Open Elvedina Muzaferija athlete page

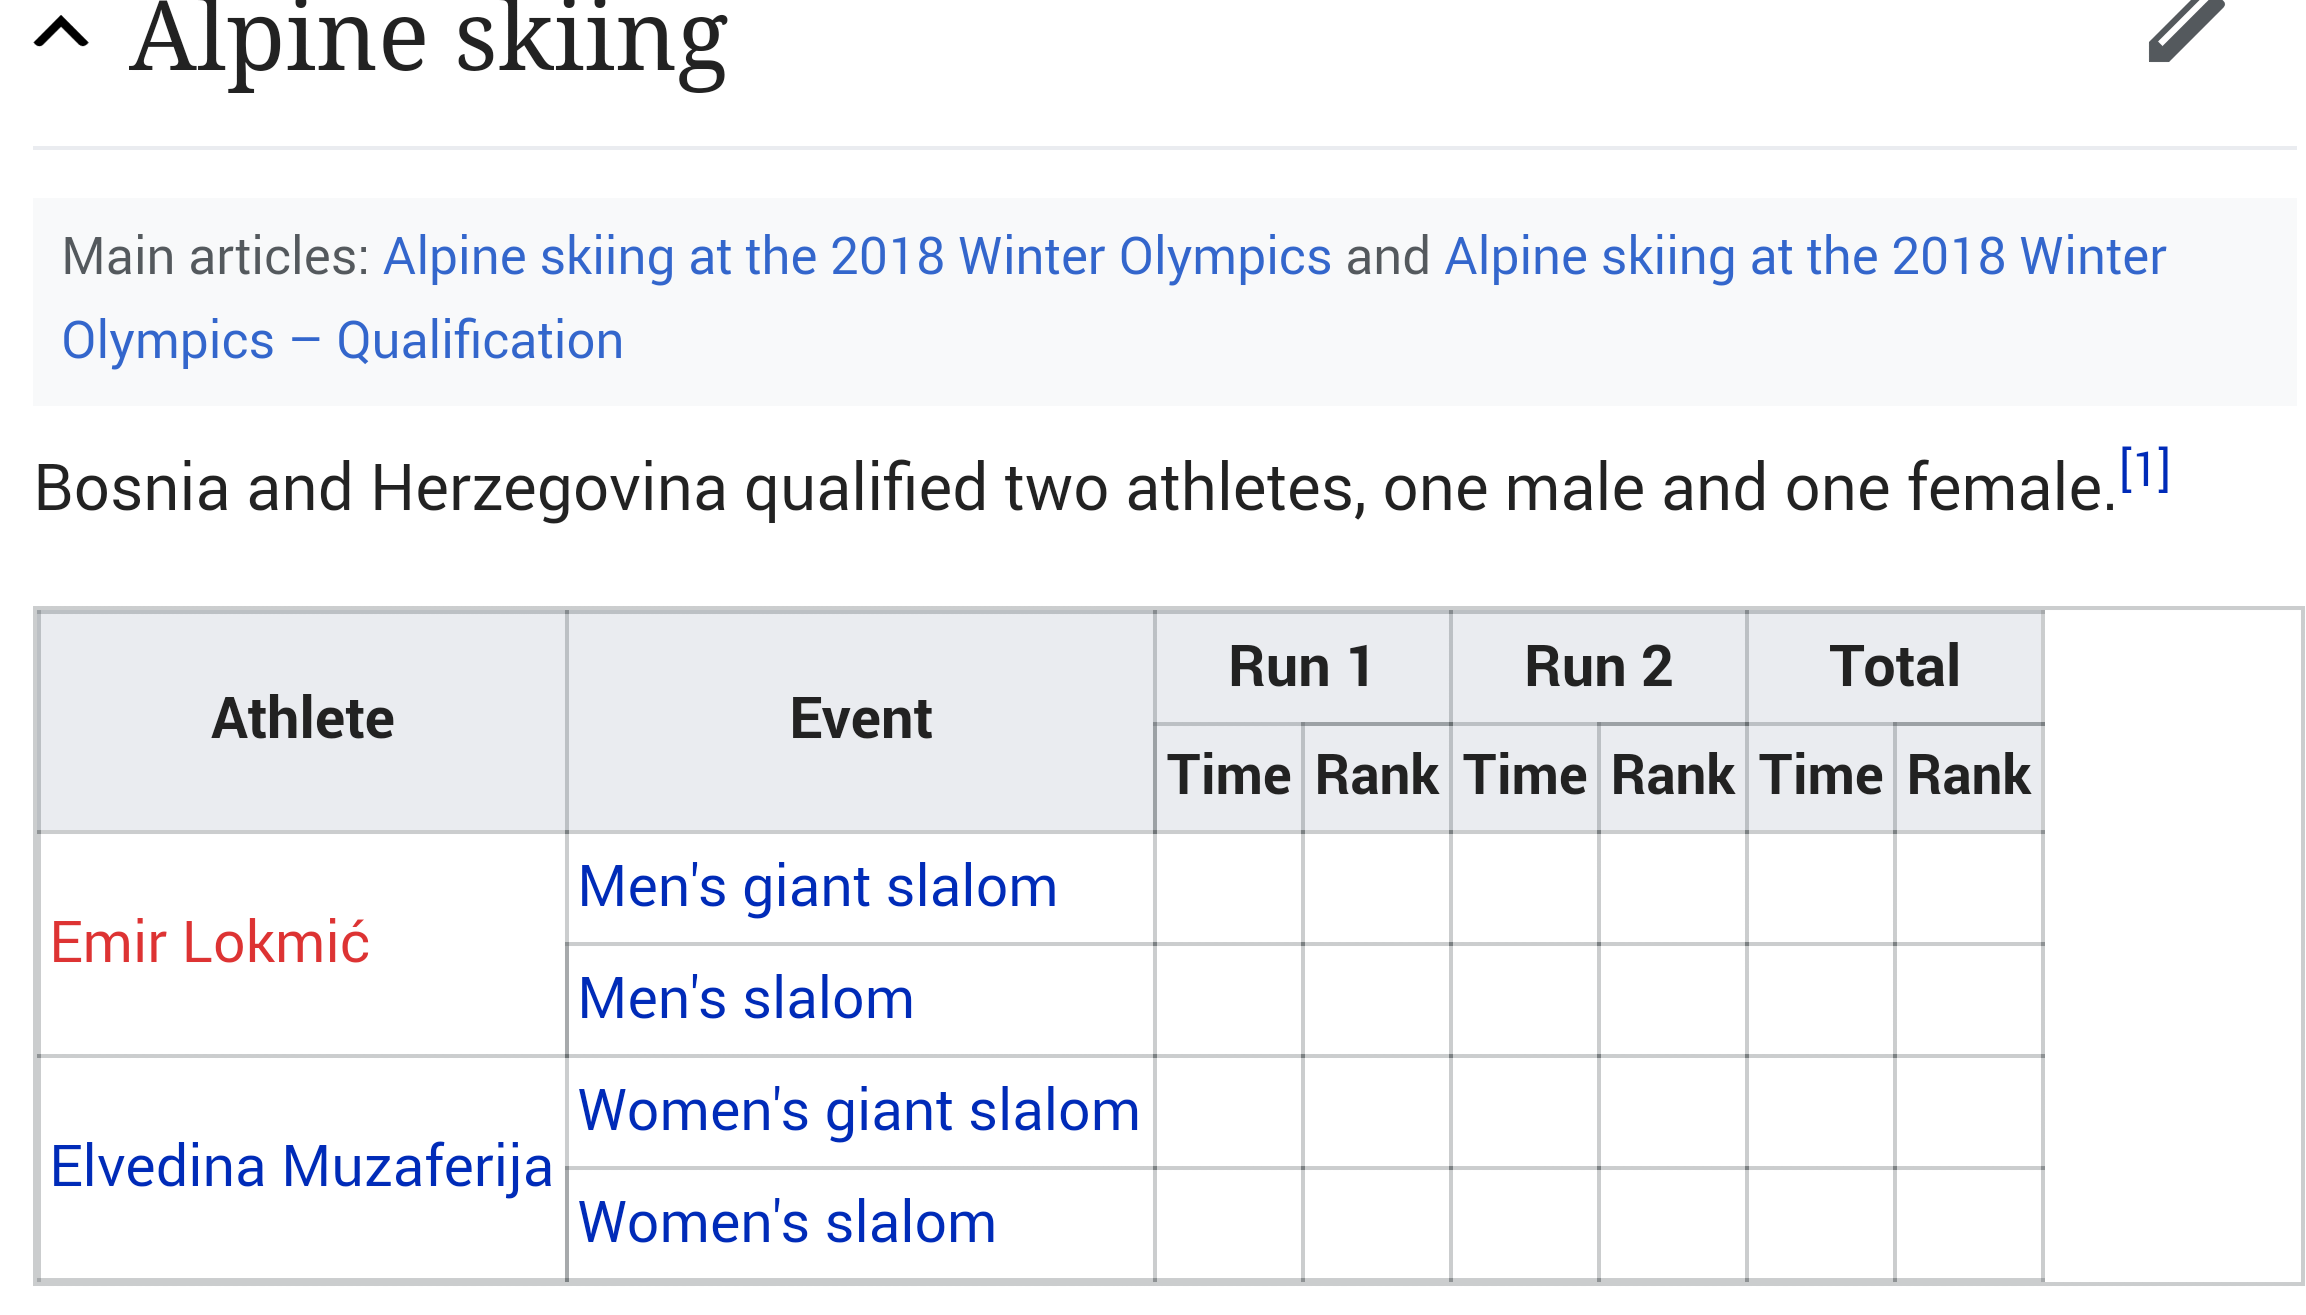[x=301, y=1167]
